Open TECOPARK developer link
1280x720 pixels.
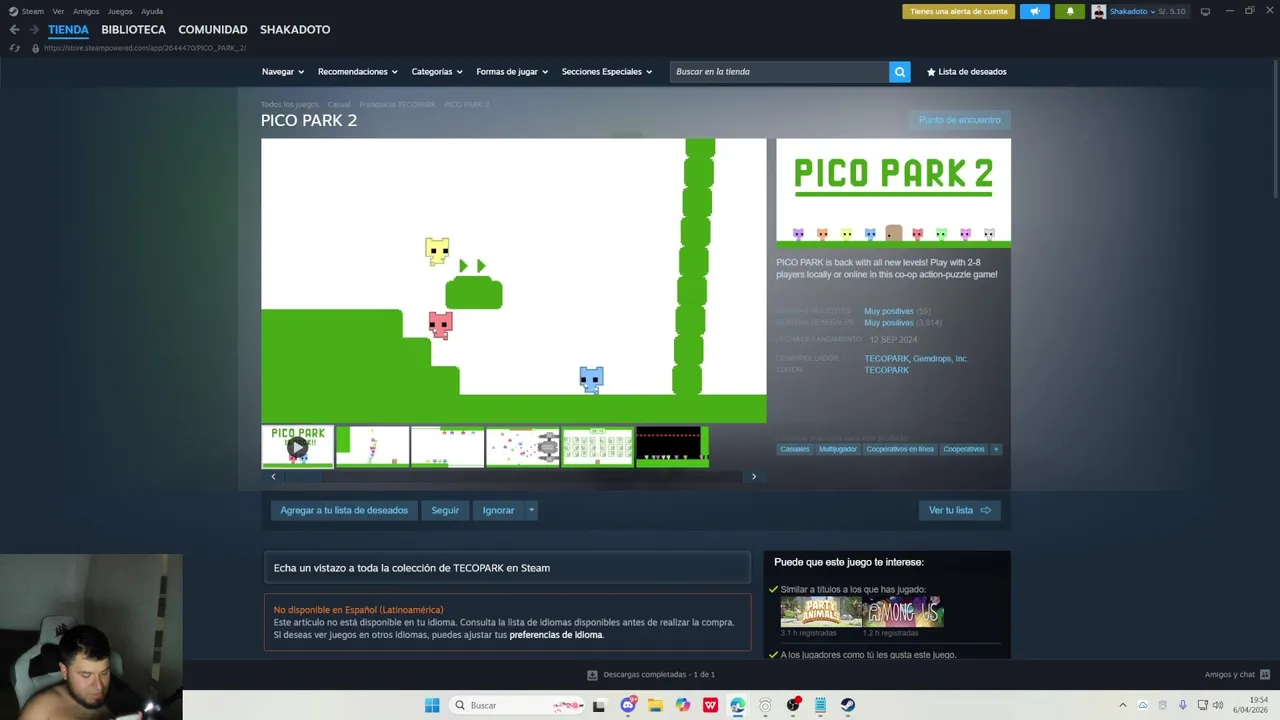tap(886, 358)
